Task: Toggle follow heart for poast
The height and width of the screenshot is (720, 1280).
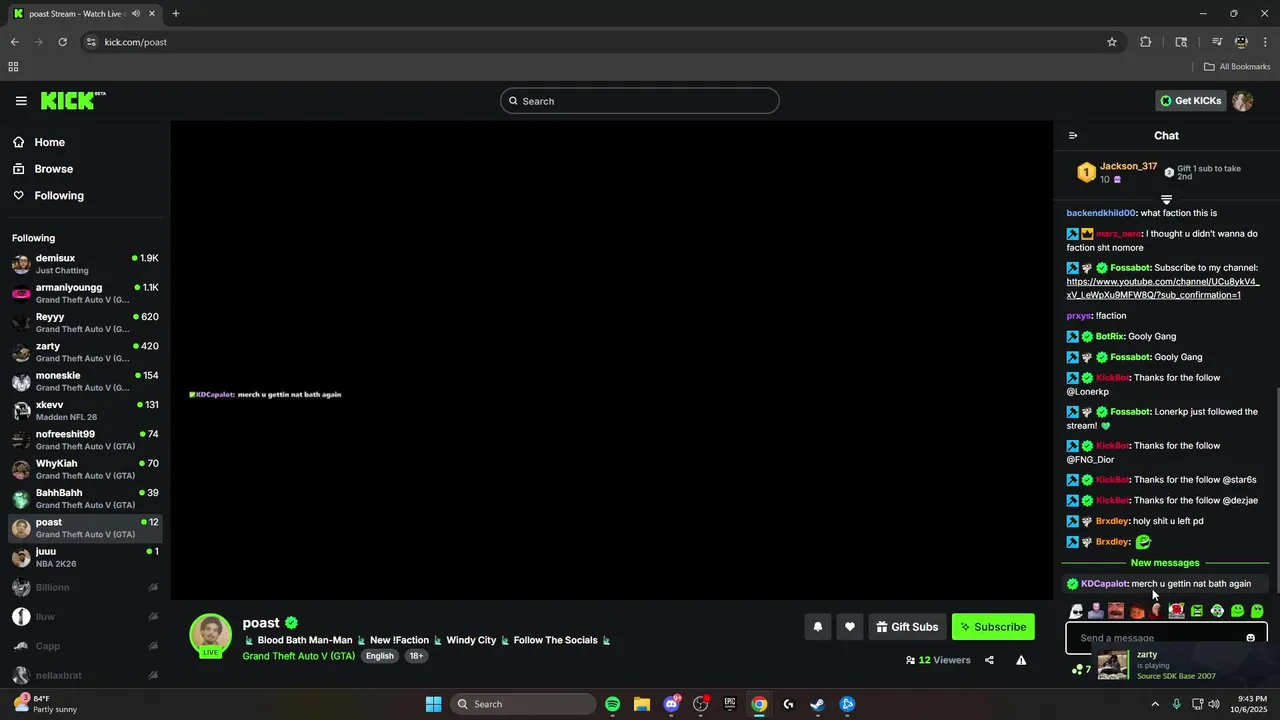Action: tap(850, 627)
